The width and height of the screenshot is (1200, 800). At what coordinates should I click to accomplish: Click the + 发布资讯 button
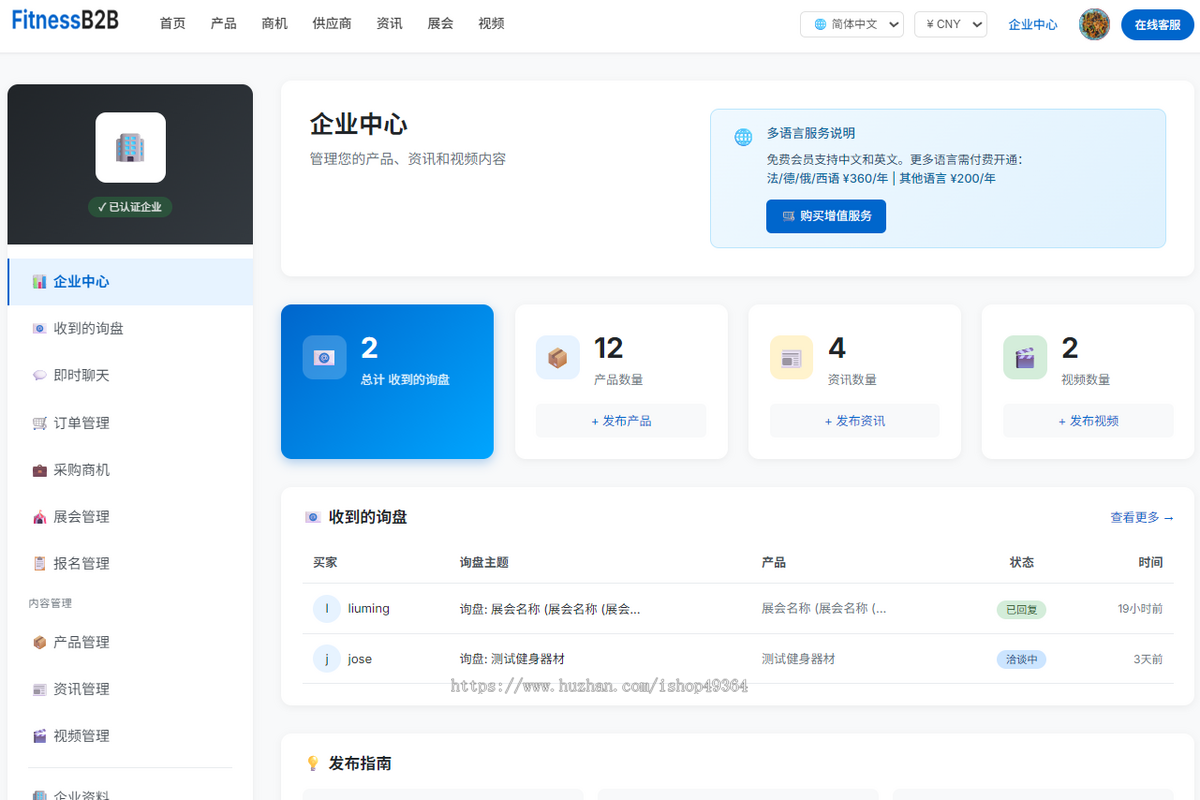tap(855, 421)
